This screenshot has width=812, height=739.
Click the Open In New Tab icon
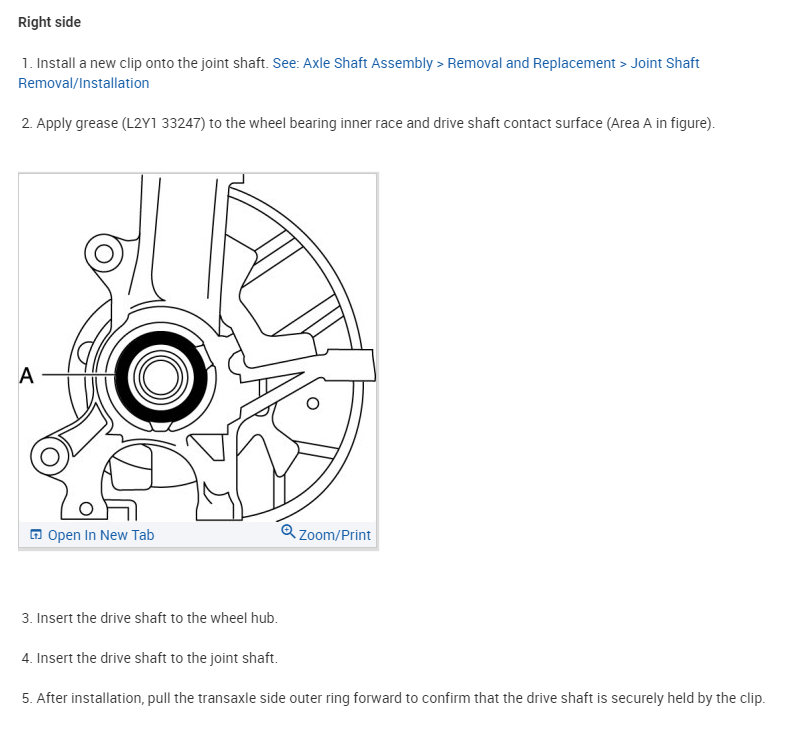(36, 535)
